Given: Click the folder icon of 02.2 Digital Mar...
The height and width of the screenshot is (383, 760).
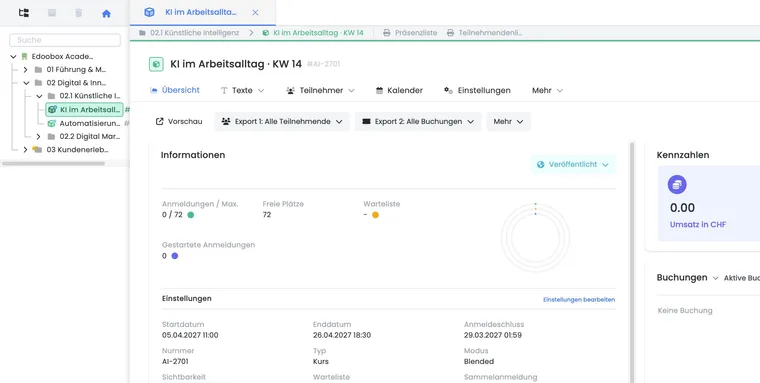Looking at the screenshot, I should tap(51, 137).
